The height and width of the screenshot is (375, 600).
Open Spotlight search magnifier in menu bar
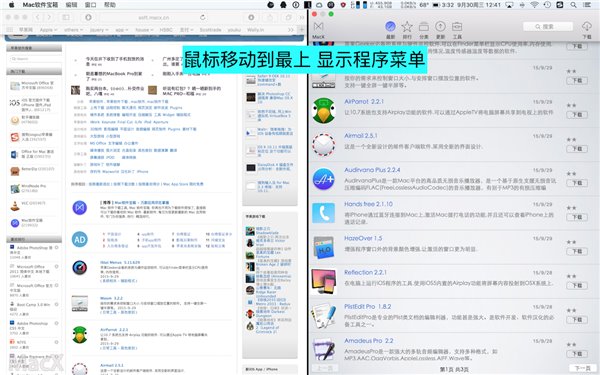(x=573, y=5)
